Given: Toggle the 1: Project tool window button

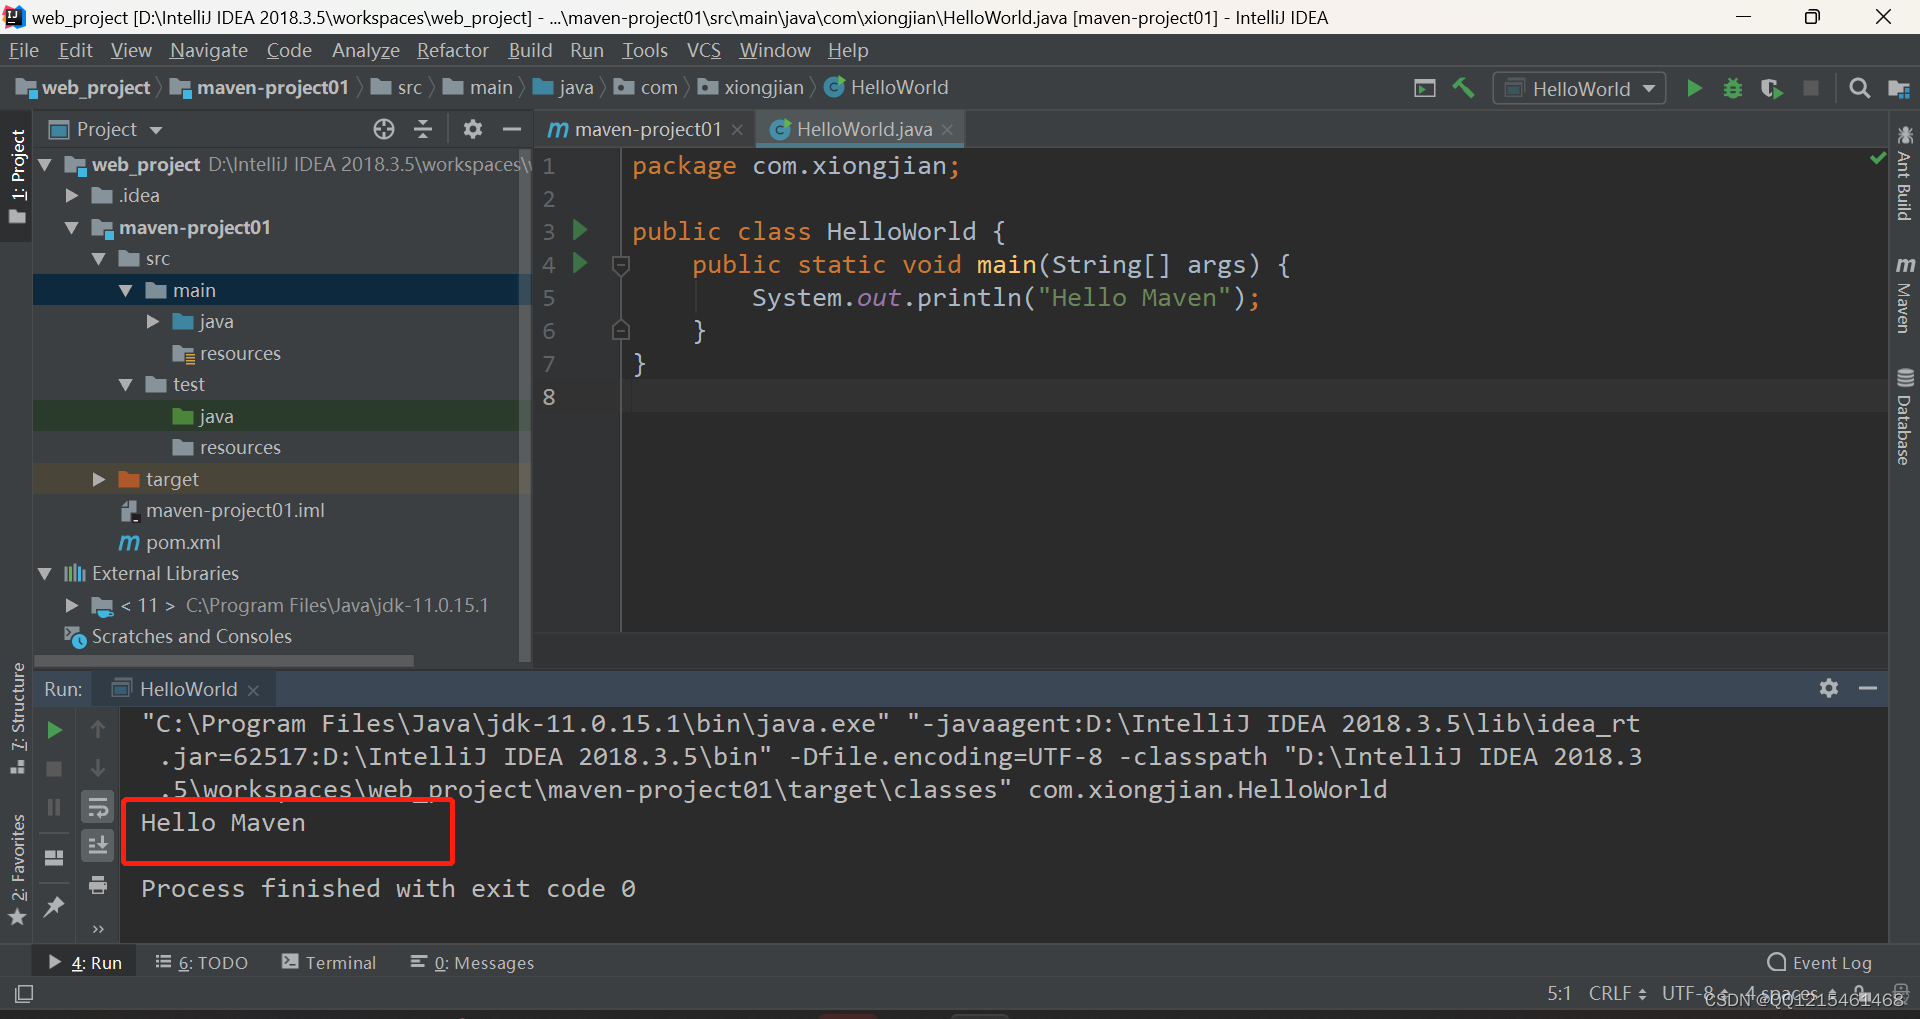Looking at the screenshot, I should tap(17, 177).
